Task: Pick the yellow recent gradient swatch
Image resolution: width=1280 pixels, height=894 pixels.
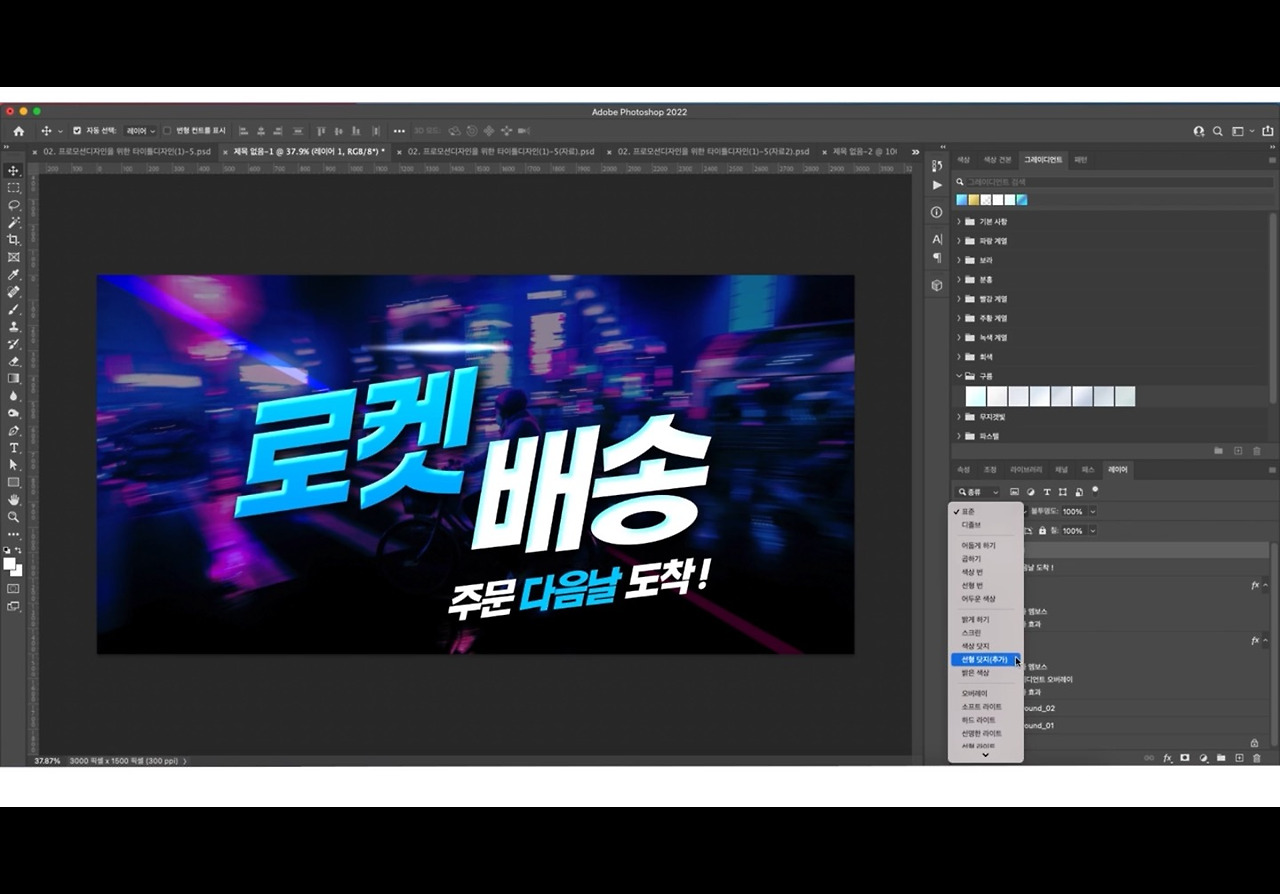Action: pos(973,200)
